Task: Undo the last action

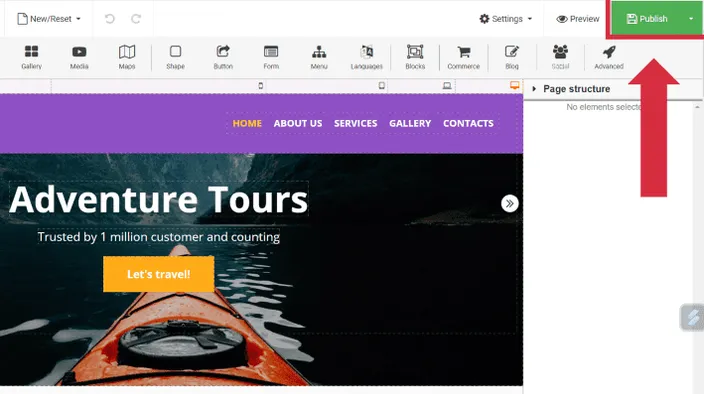Action: [x=110, y=19]
